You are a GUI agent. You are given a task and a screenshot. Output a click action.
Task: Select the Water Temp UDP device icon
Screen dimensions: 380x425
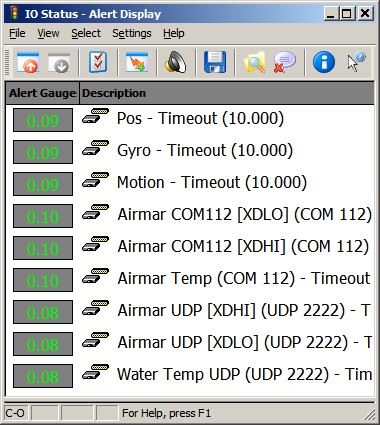coord(95,372)
